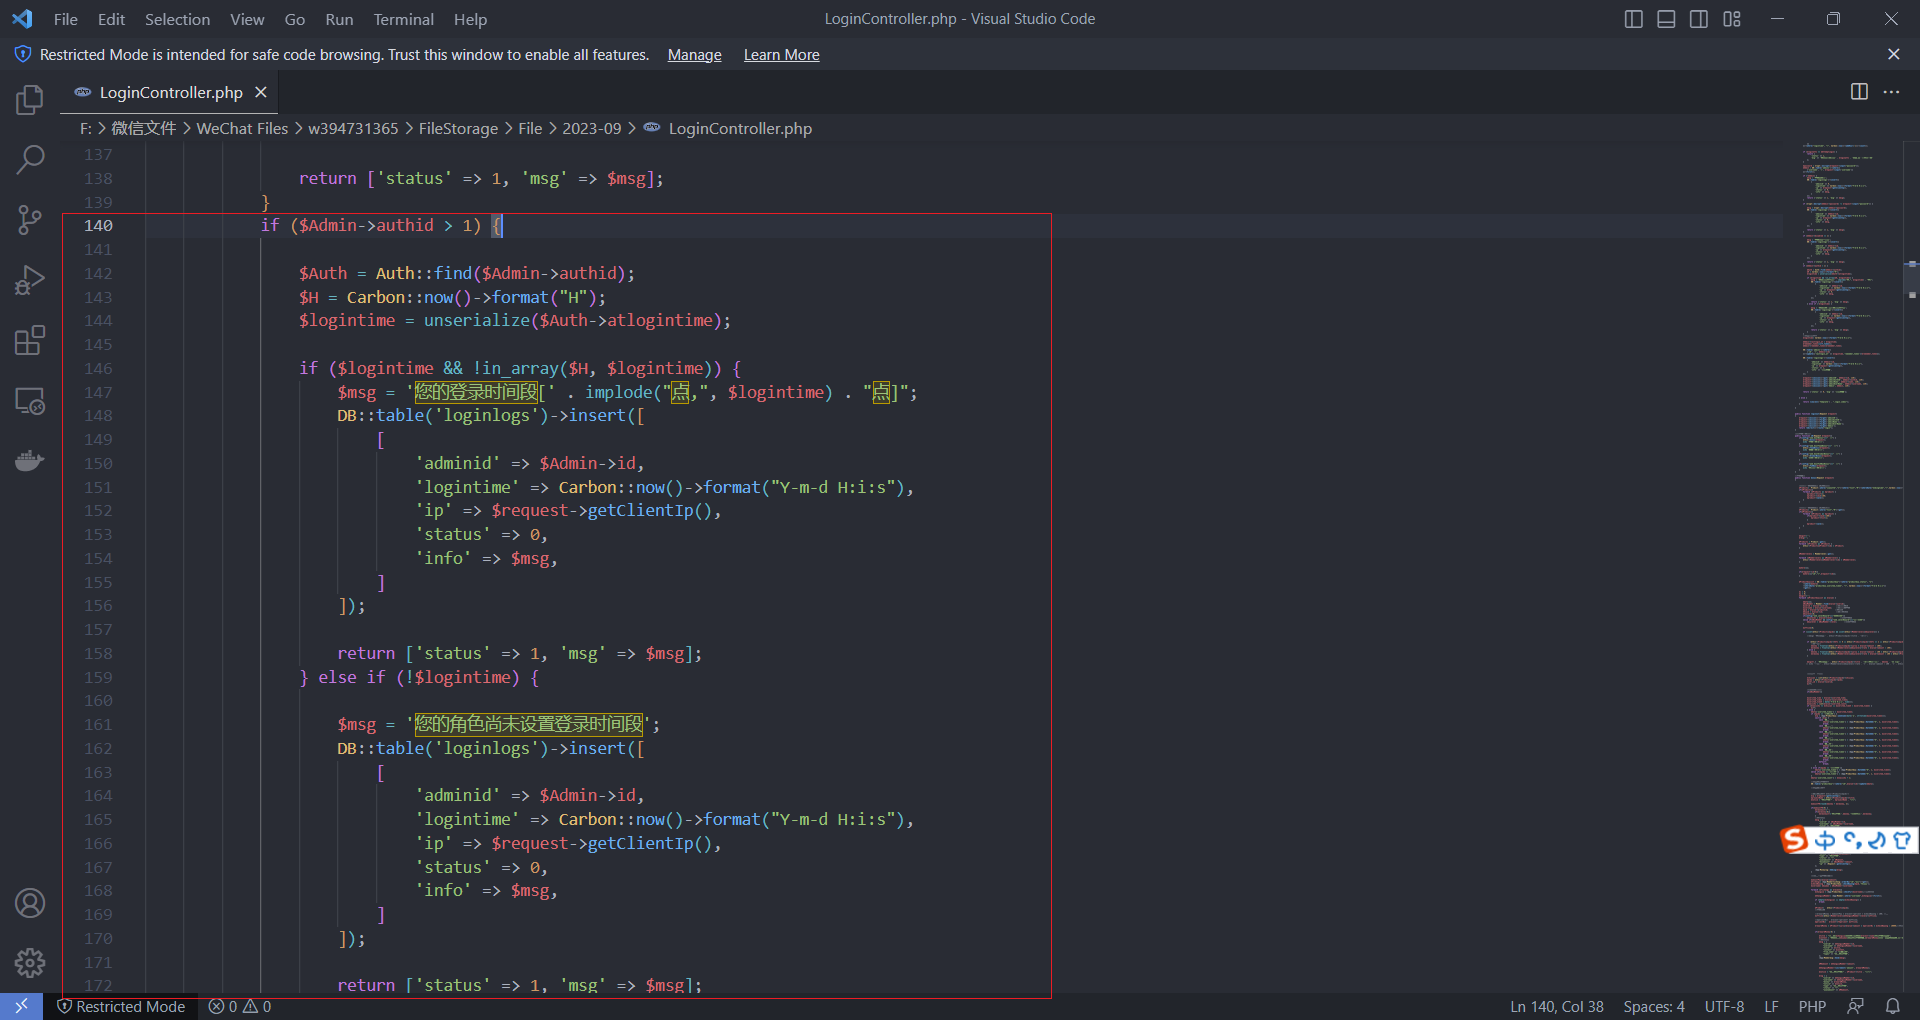Viewport: 1920px width, 1020px height.
Task: Open the editor More Actions menu
Action: [x=1891, y=91]
